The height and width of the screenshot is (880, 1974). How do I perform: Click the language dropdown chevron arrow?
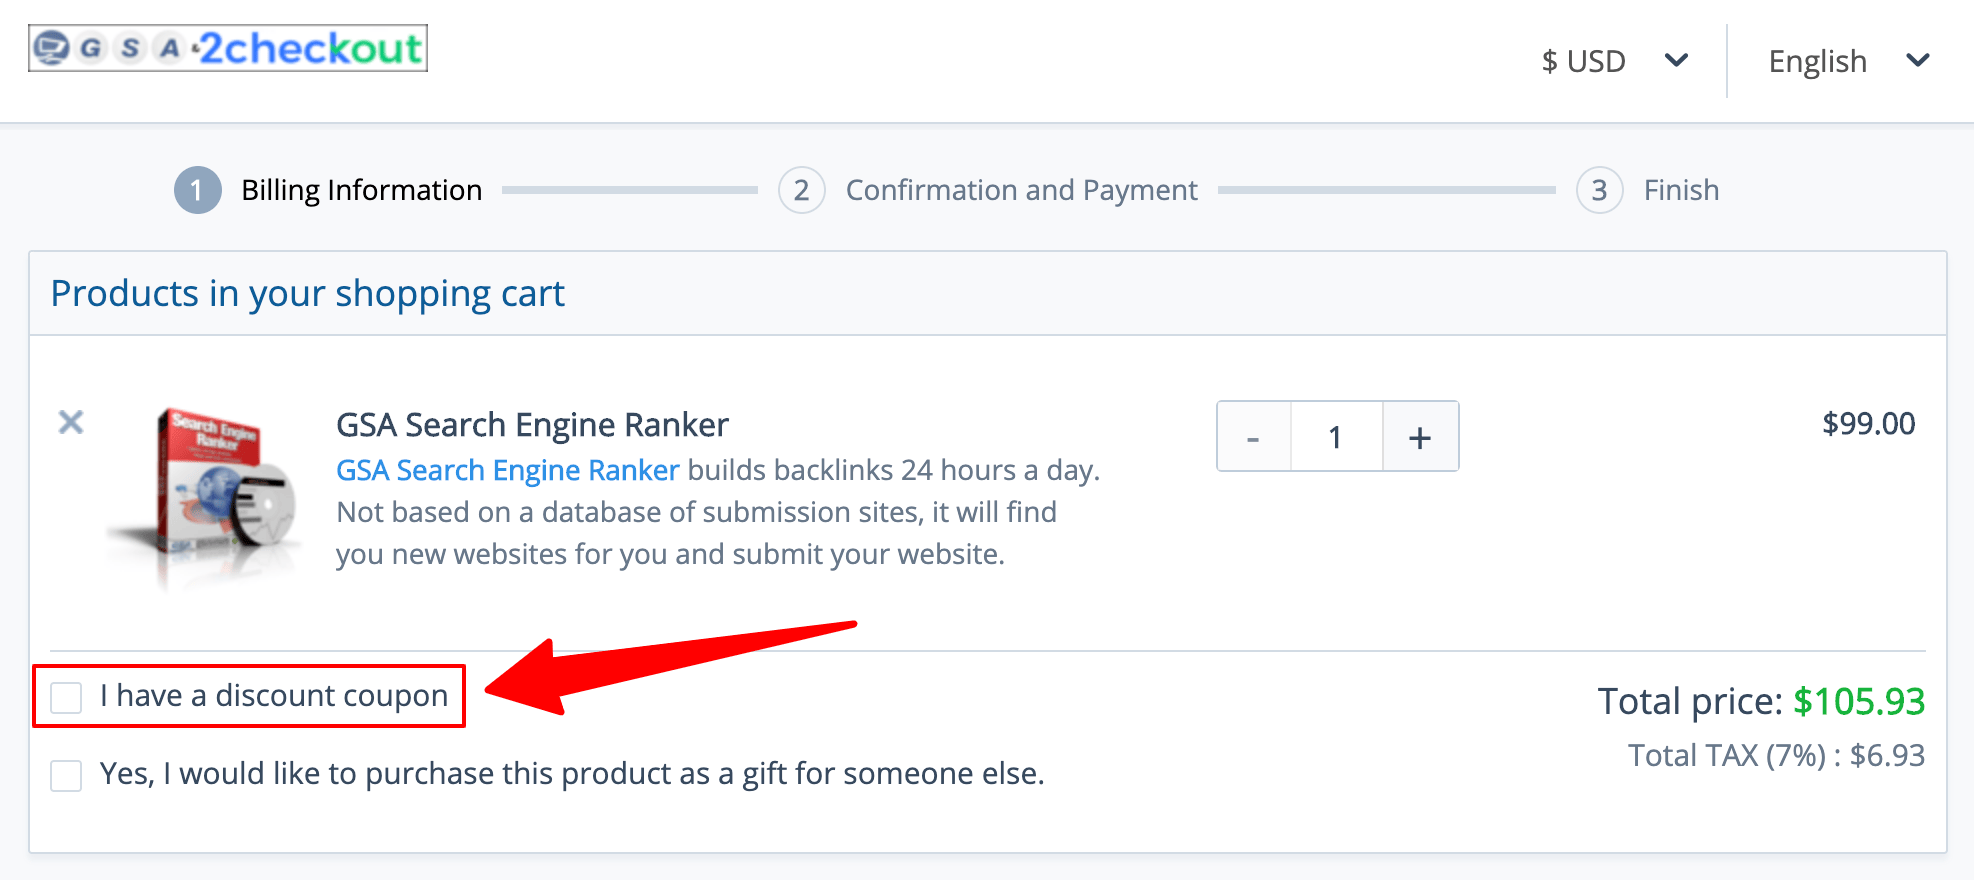[x=1918, y=61]
